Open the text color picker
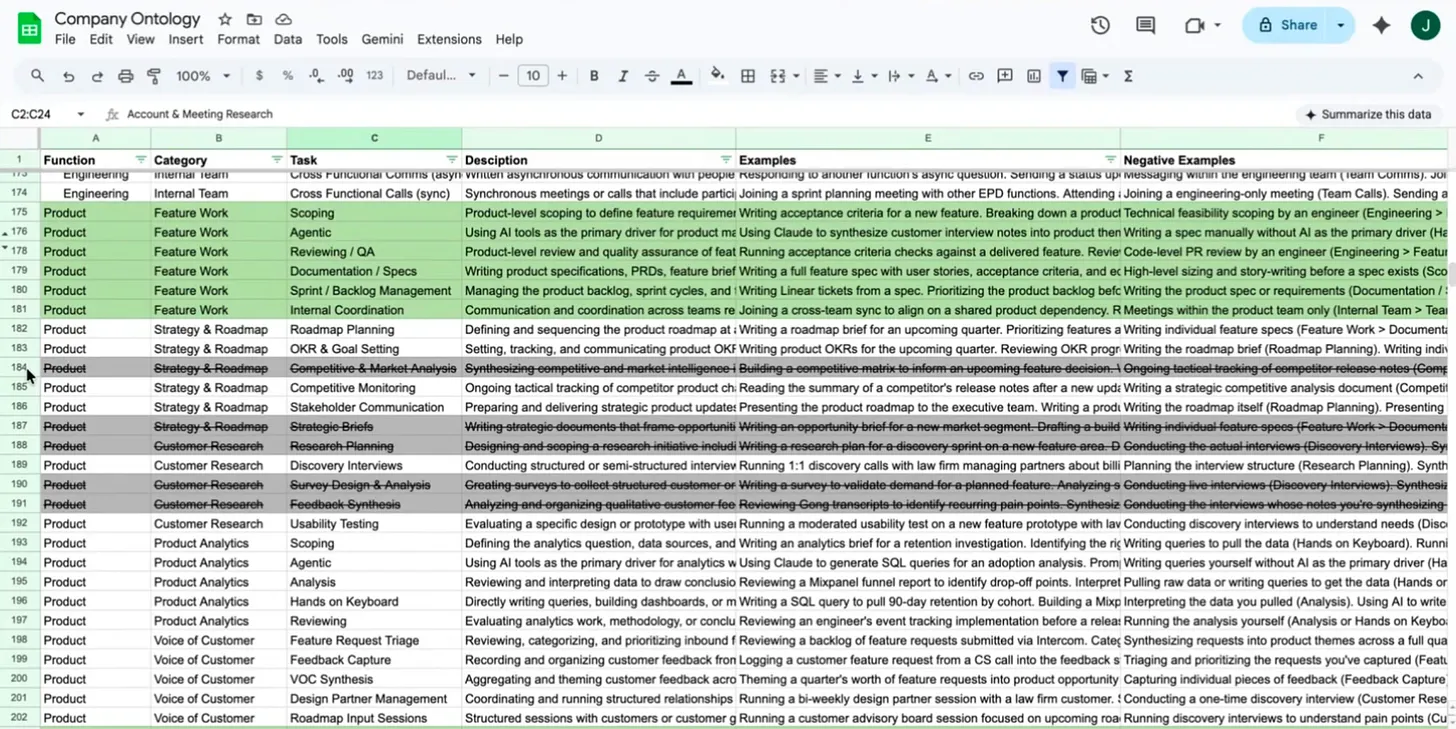Viewport: 1456px width, 729px height. click(681, 76)
